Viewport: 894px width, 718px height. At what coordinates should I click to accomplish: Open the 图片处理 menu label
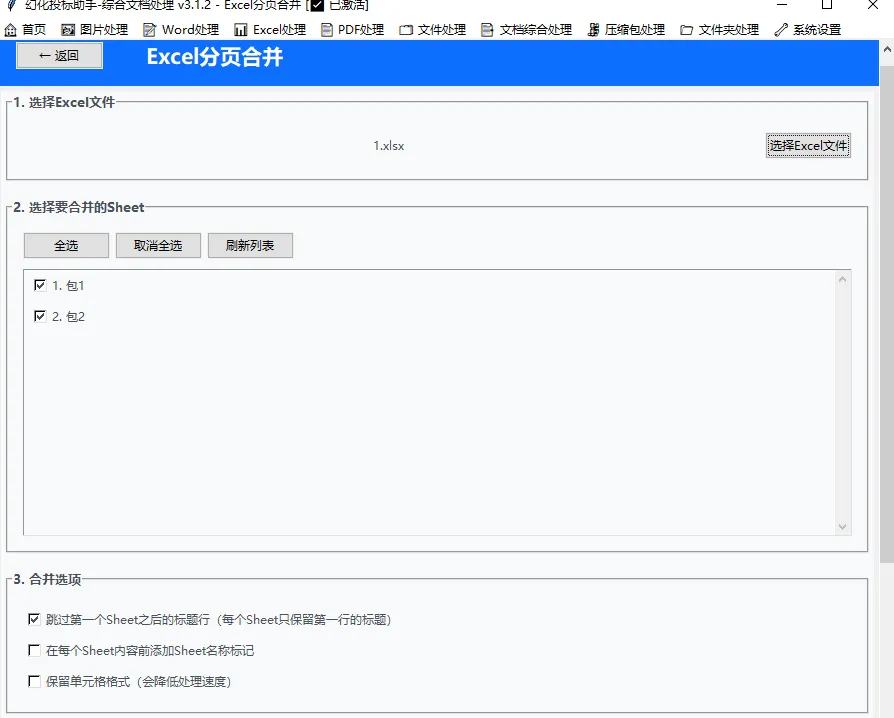coord(104,30)
